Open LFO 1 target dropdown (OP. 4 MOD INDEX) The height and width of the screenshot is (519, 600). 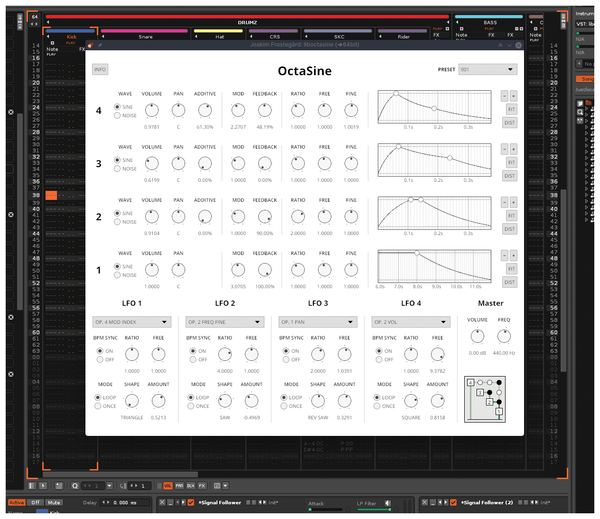(x=132, y=322)
